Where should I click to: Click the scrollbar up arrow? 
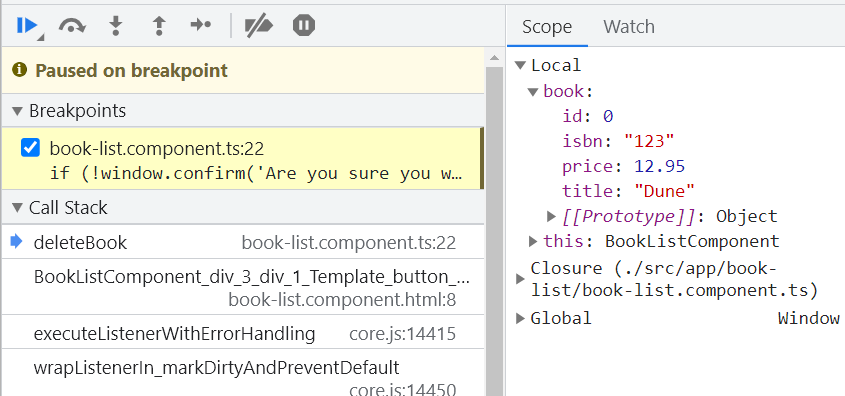[x=494, y=57]
